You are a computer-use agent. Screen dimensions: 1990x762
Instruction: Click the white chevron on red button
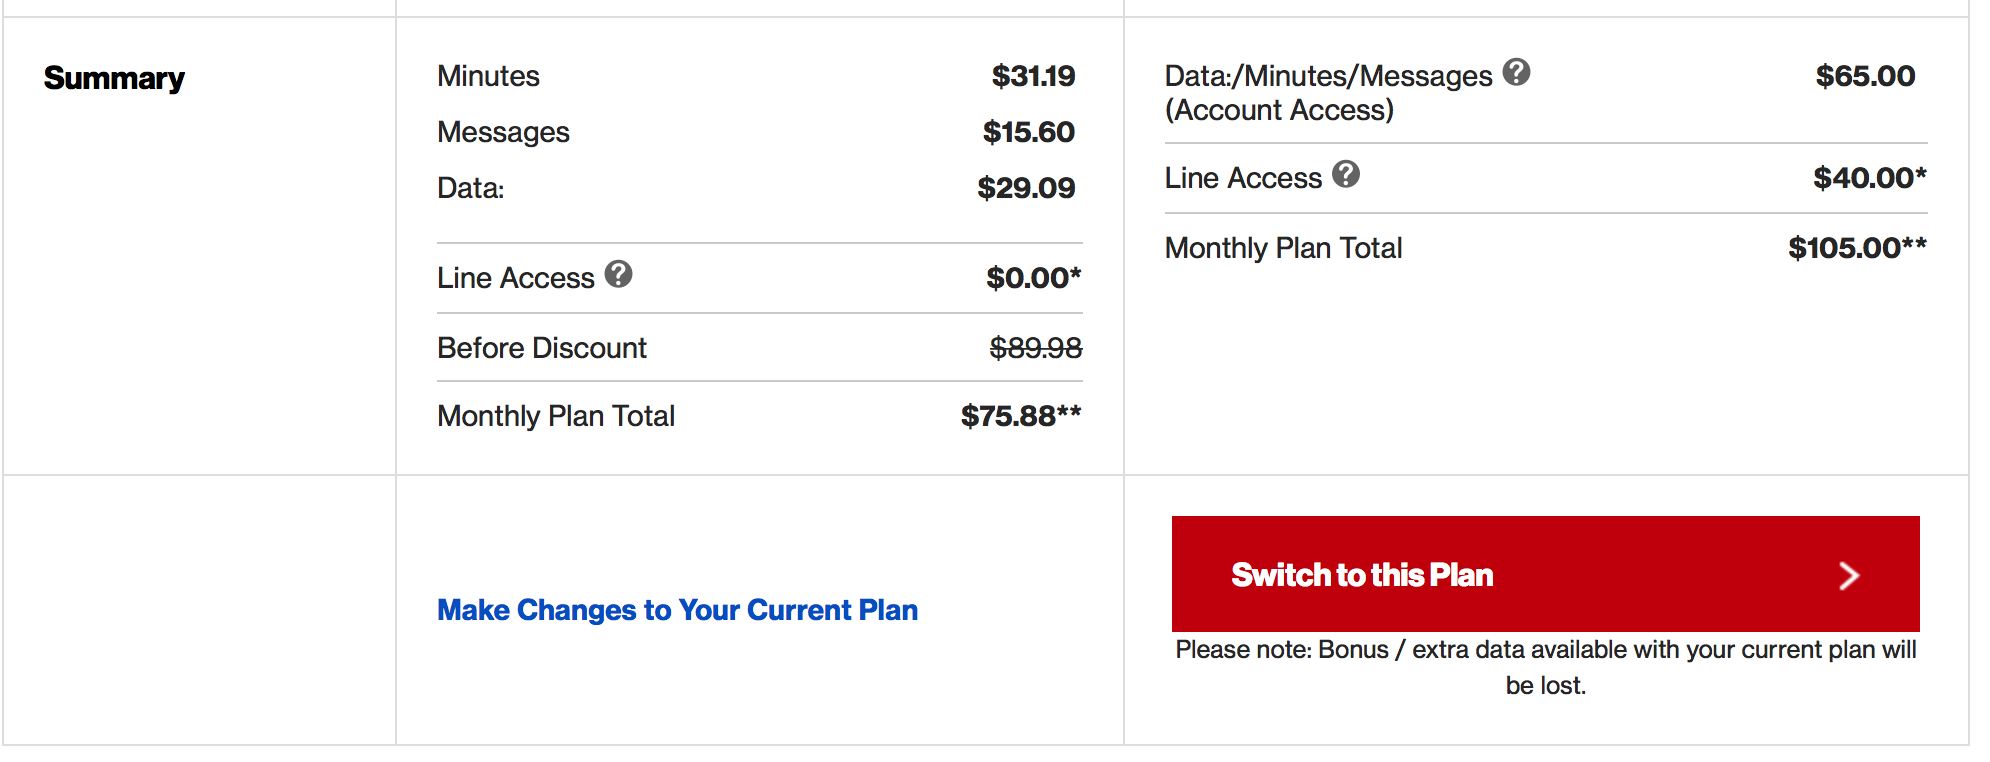coord(1848,575)
